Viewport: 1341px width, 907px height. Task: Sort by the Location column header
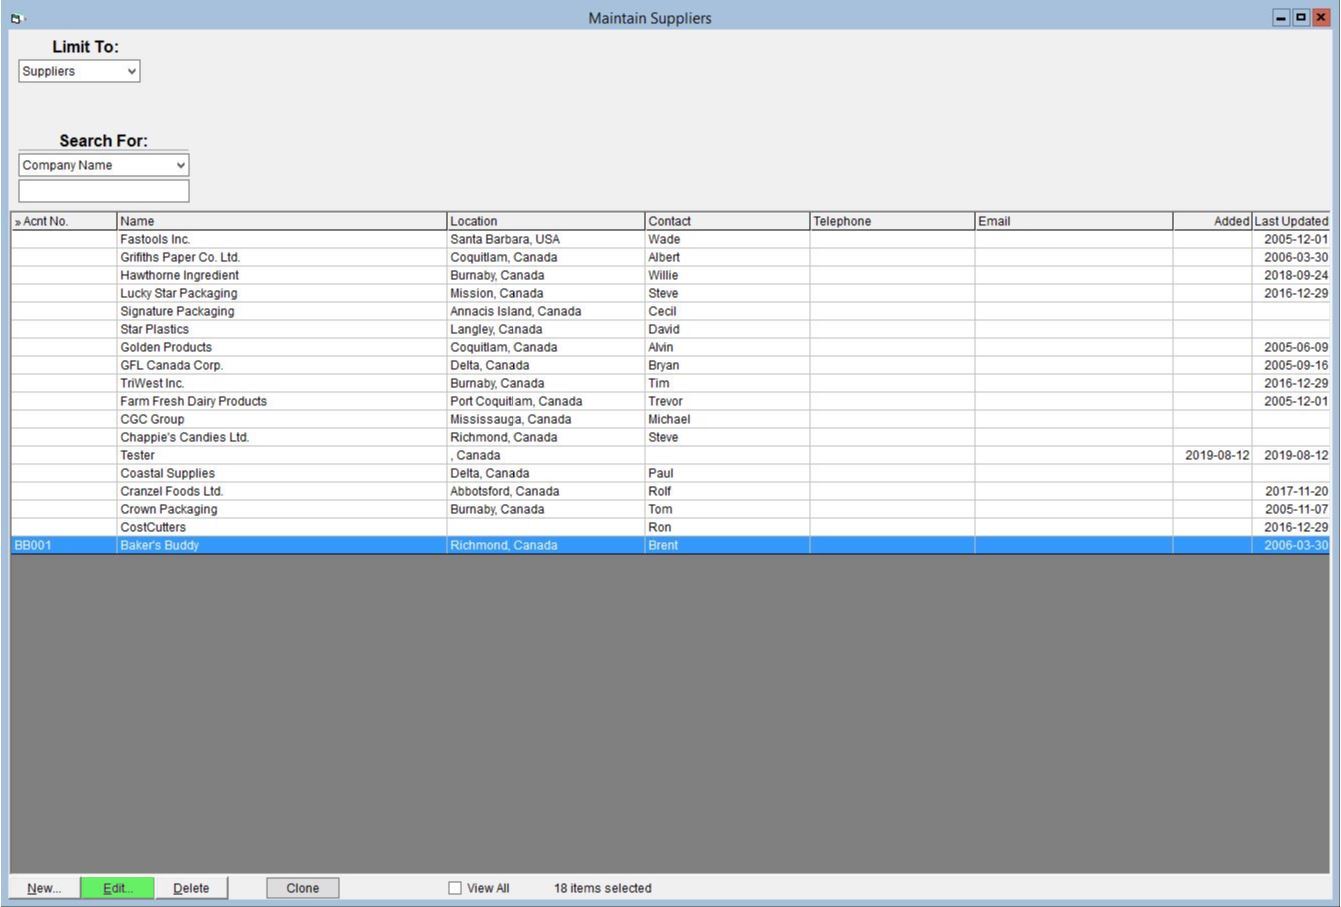(x=546, y=221)
